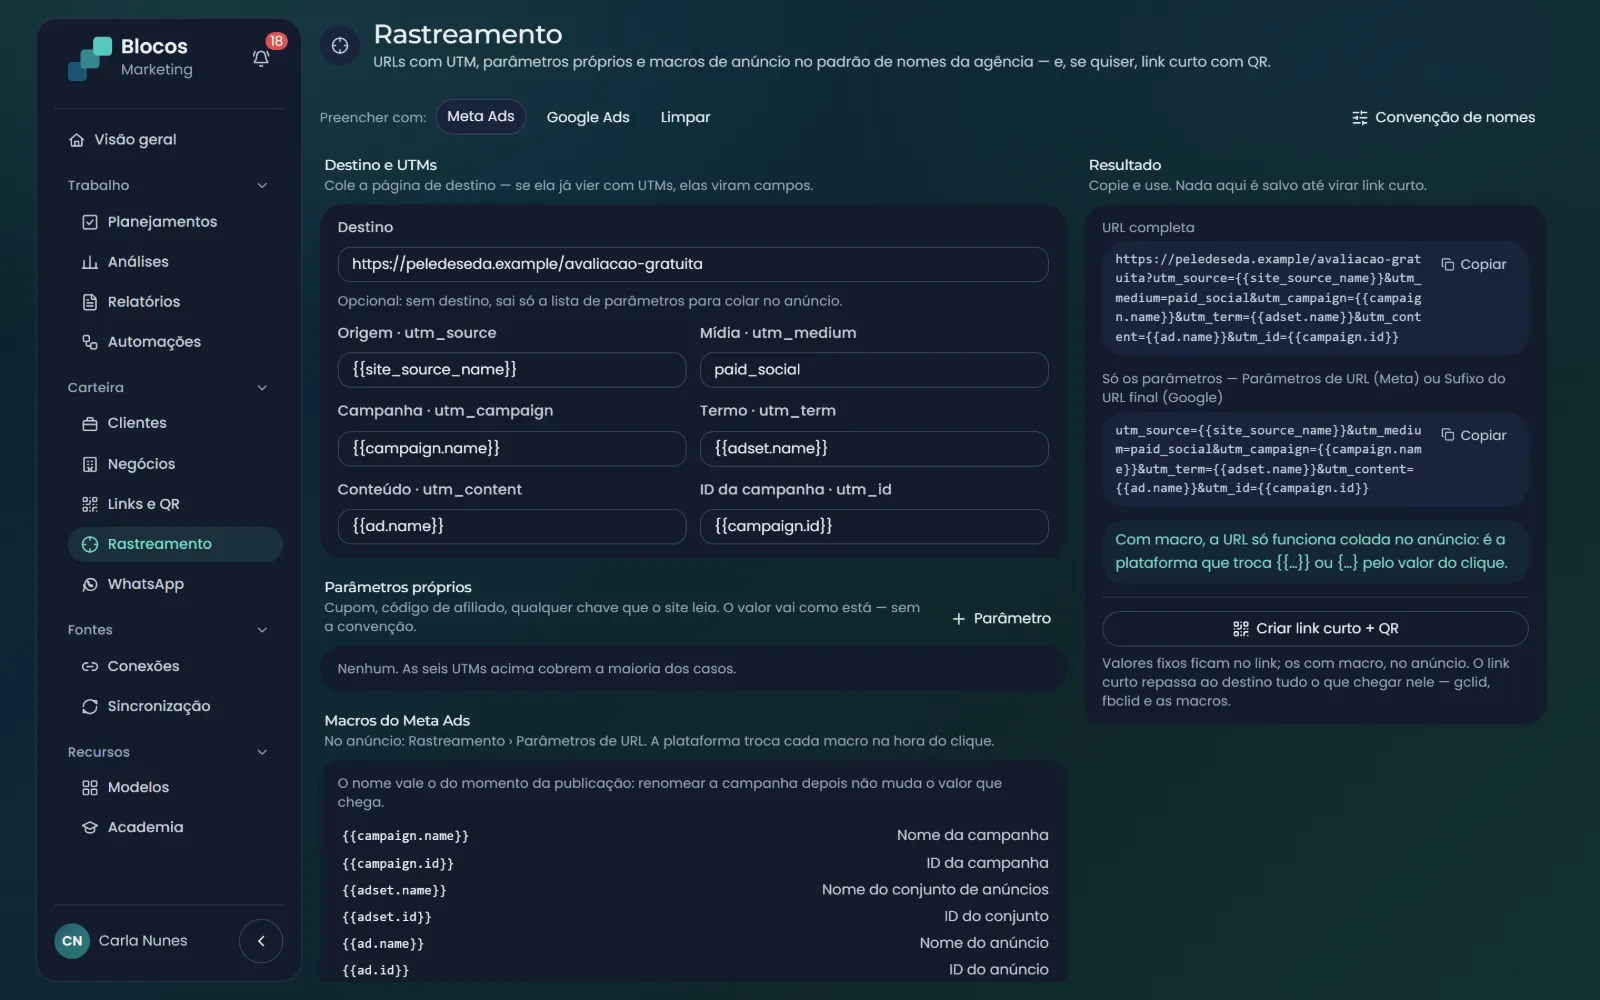Click Limpar to clear fields
Image resolution: width=1600 pixels, height=1000 pixels.
tap(685, 117)
